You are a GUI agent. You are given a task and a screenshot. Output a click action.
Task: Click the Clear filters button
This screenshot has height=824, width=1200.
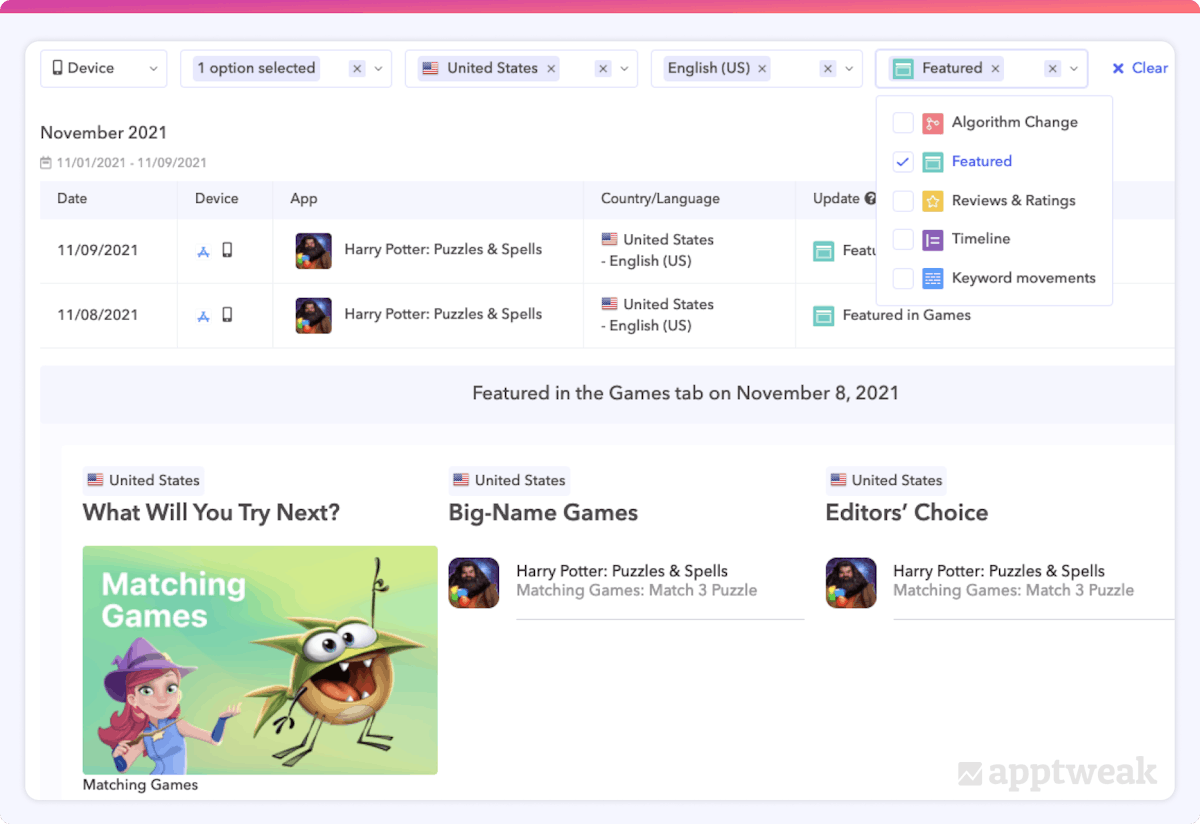tap(1140, 68)
